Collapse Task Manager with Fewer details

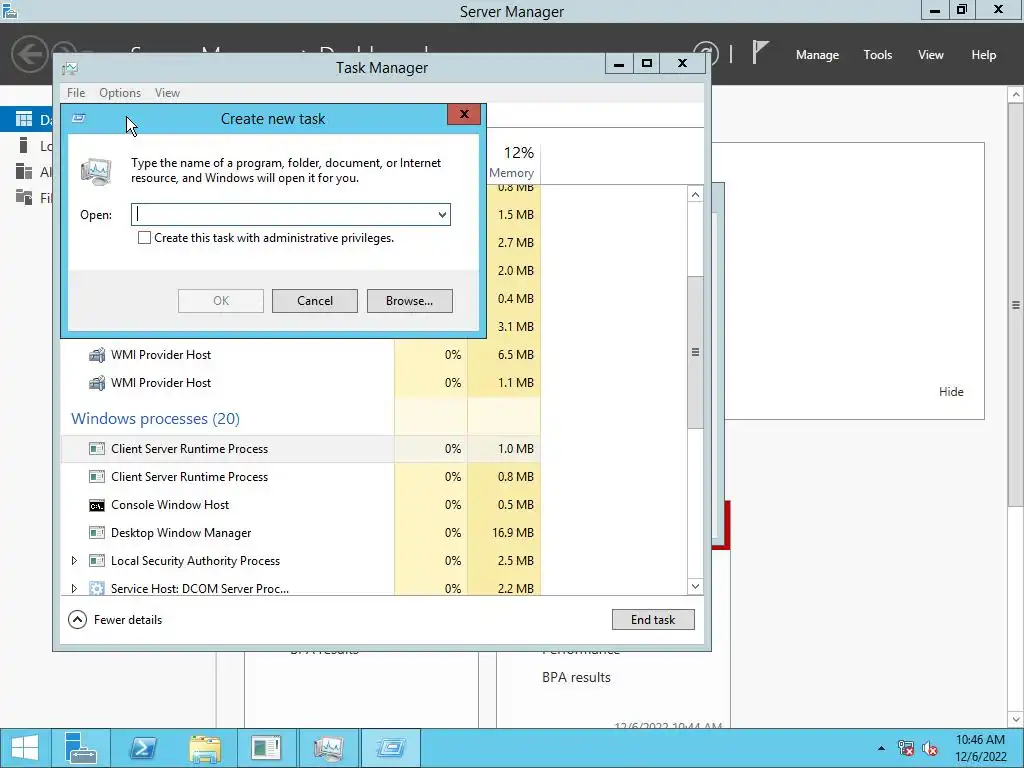(x=116, y=620)
